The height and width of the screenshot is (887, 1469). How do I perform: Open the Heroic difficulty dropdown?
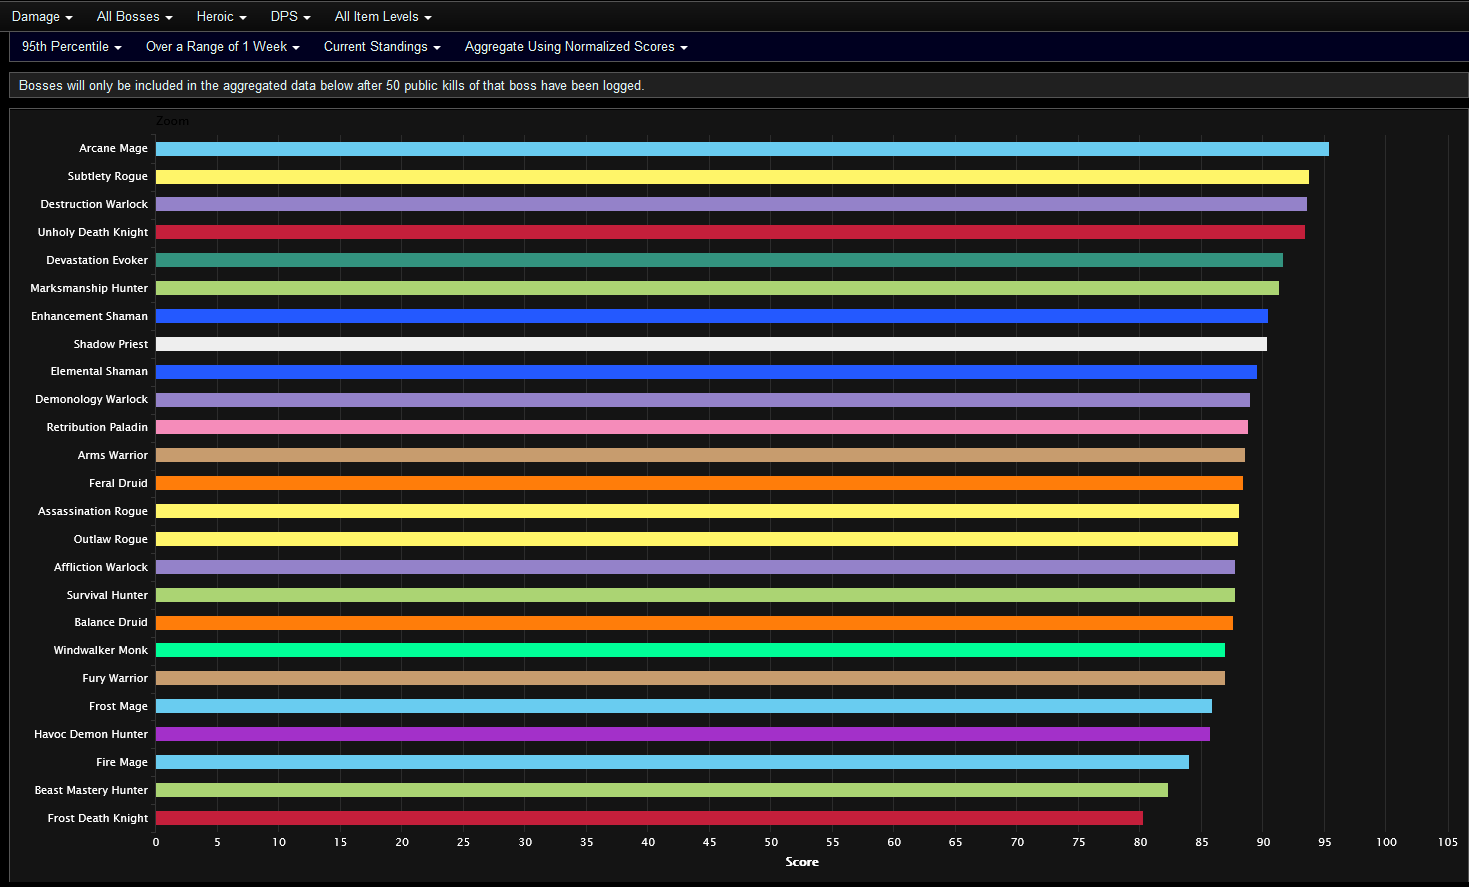[221, 17]
